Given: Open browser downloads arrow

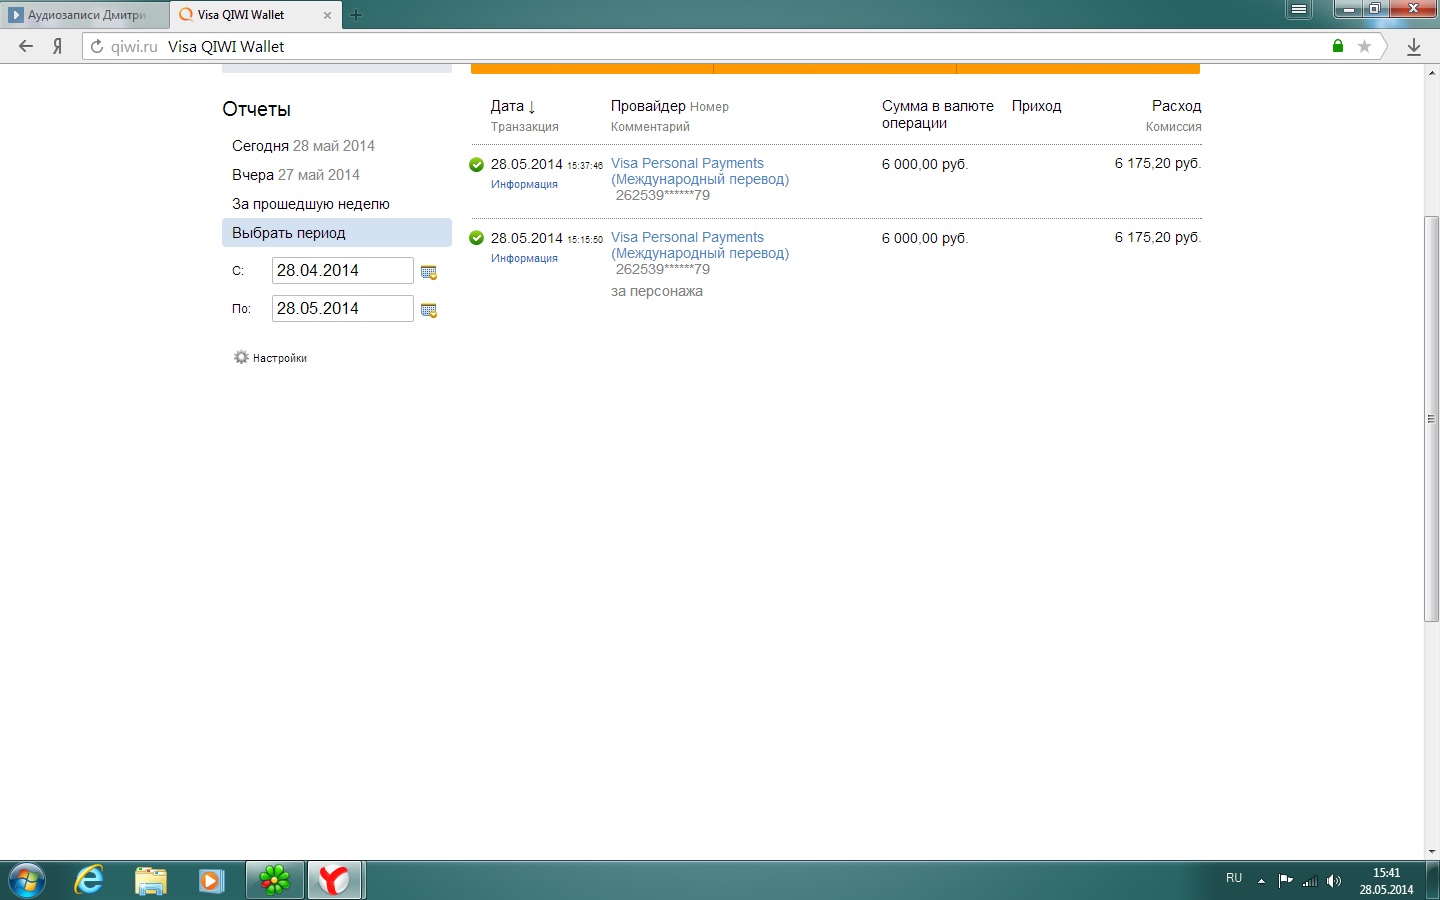Looking at the screenshot, I should [1414, 47].
